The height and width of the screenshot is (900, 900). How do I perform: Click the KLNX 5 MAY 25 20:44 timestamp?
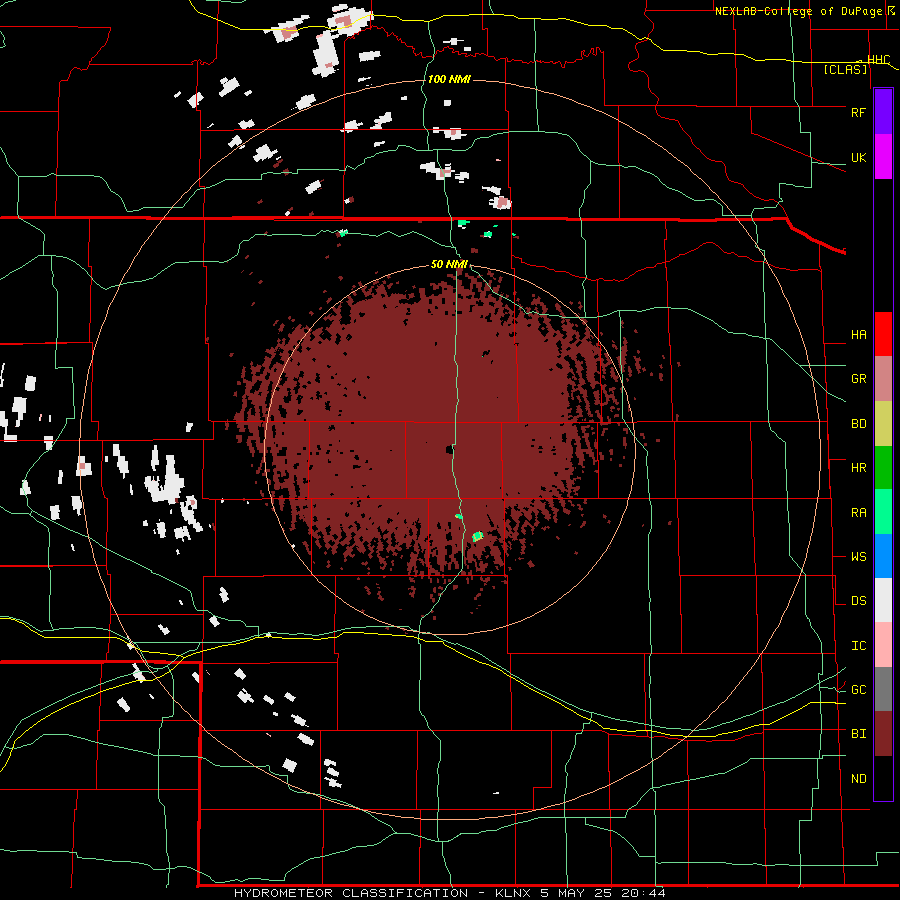(x=580, y=893)
